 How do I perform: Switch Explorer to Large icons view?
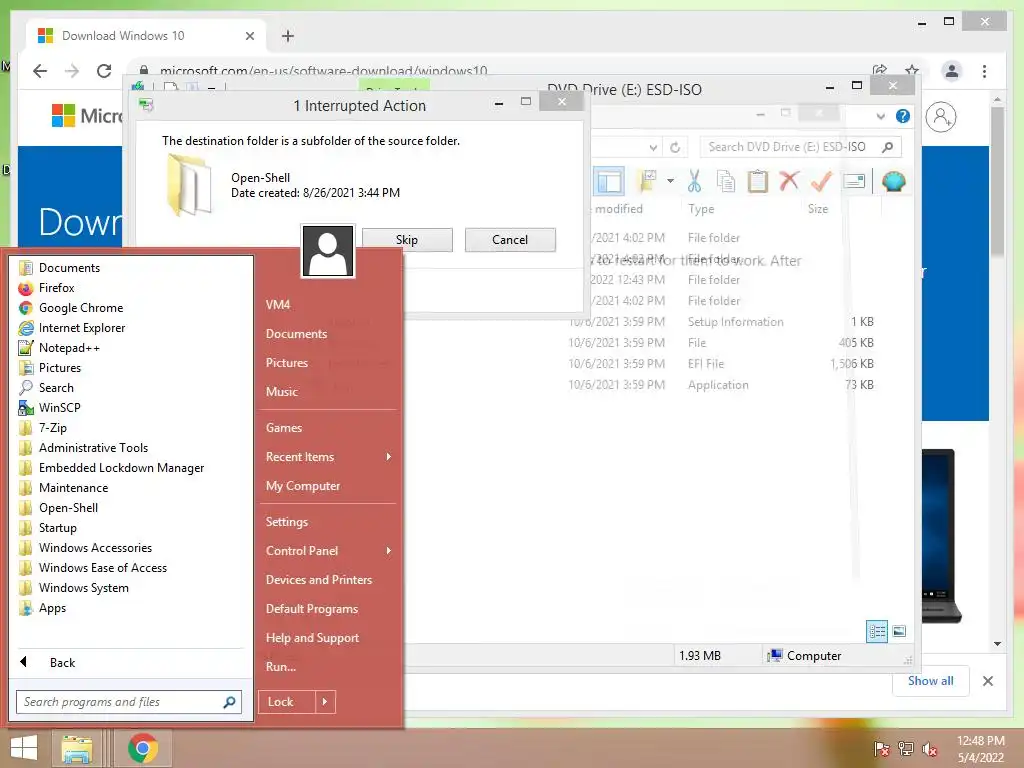899,631
